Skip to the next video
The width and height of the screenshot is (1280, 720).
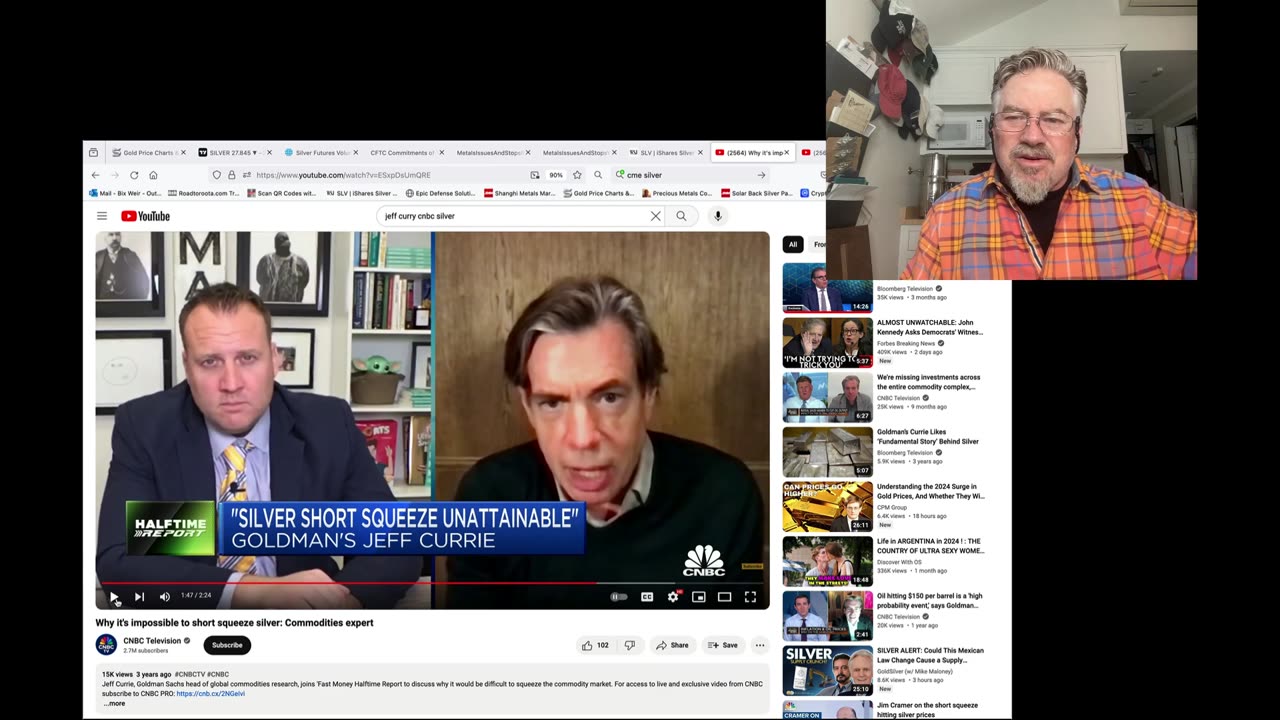139,597
